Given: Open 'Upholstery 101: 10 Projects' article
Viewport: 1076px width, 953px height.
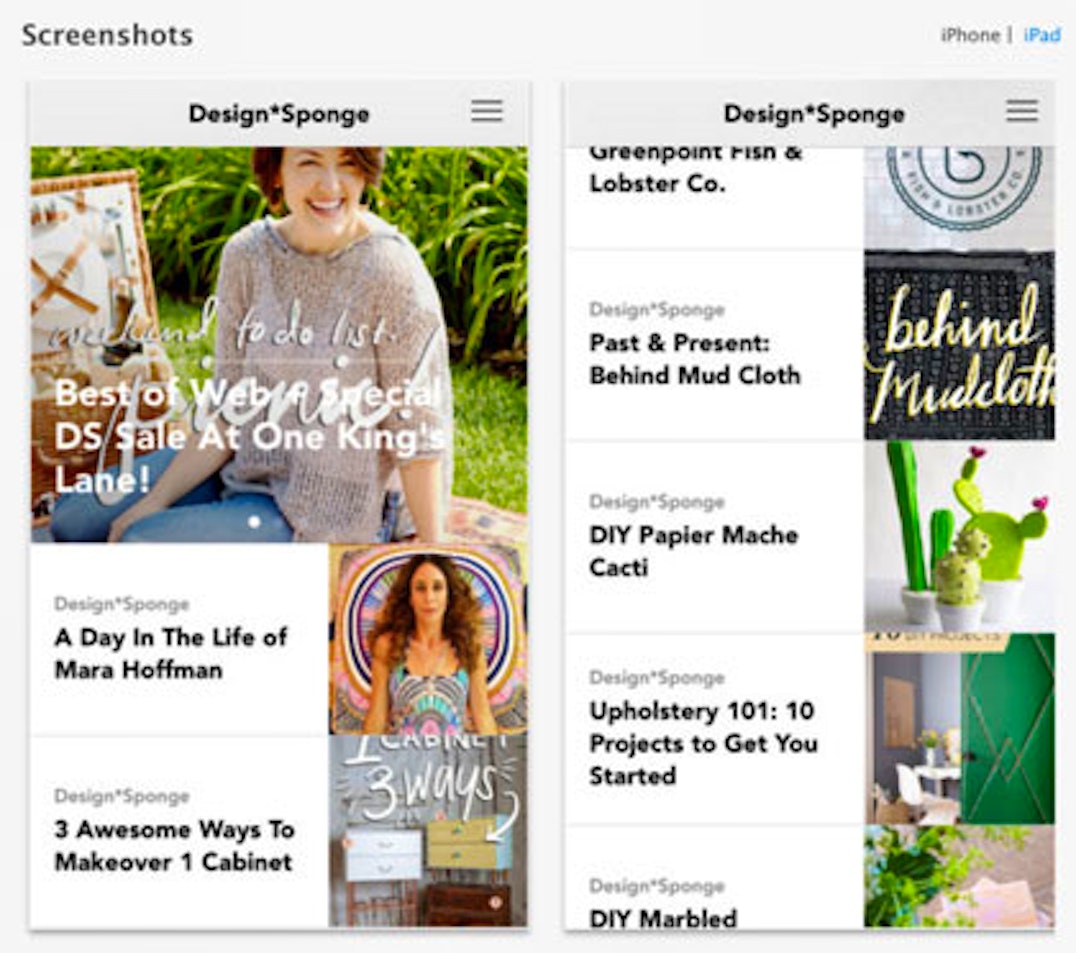Looking at the screenshot, I should [x=703, y=743].
